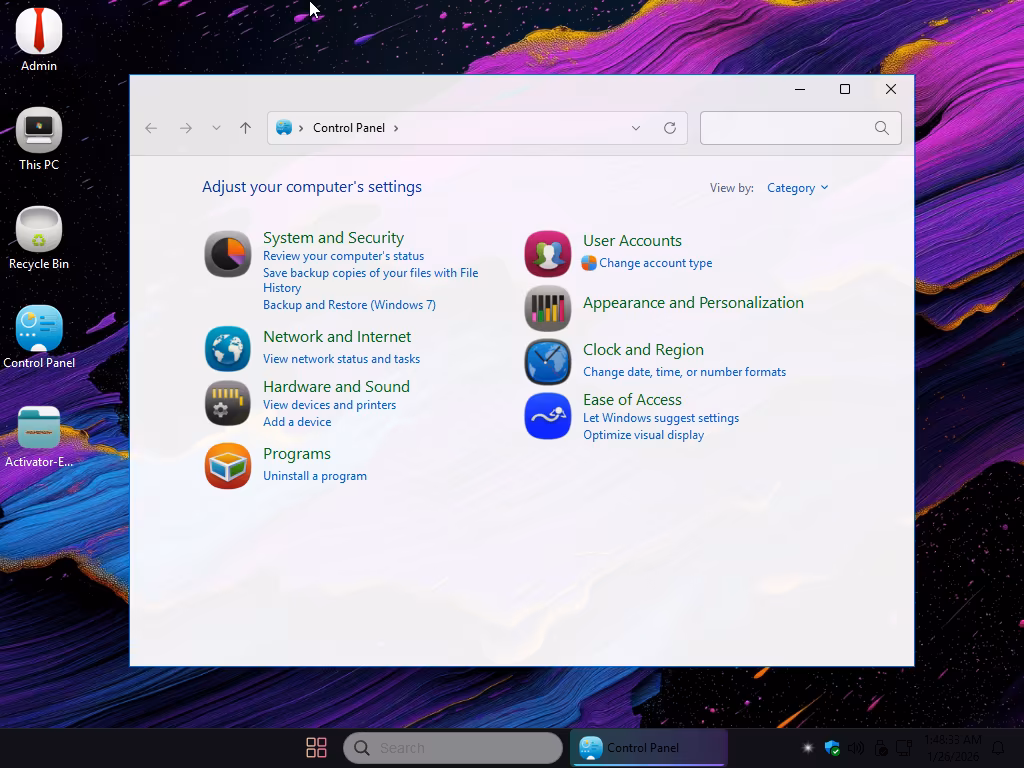Click the Uninstall a program link
Viewport: 1024px width, 768px height.
314,476
